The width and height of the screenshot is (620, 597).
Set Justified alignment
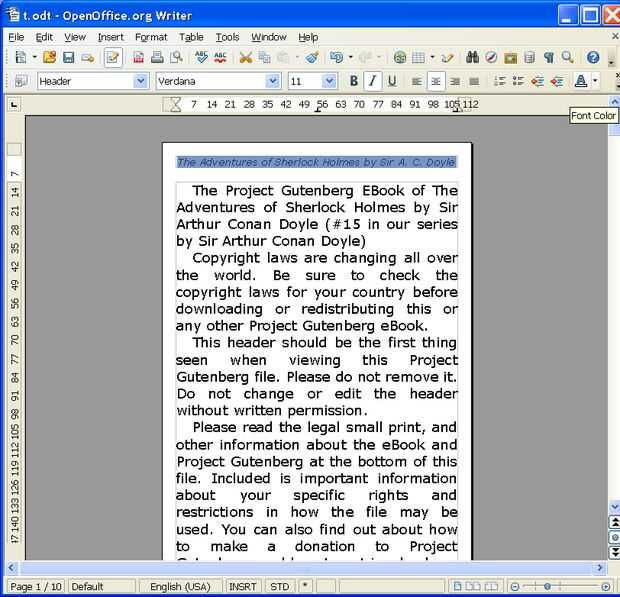474,81
